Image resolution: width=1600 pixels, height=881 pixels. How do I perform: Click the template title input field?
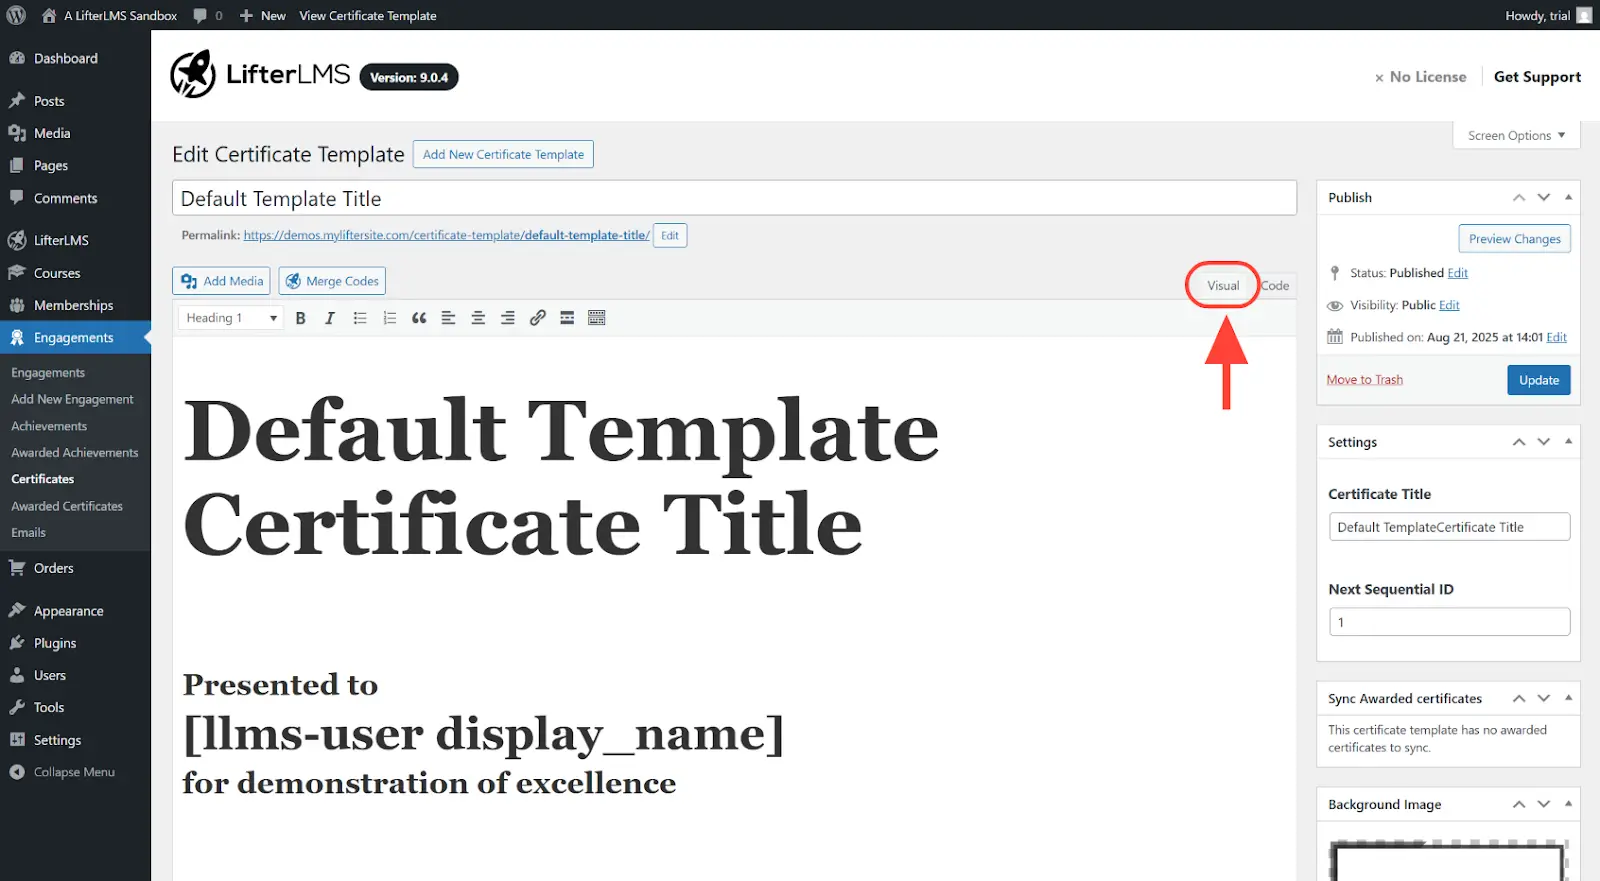tap(734, 198)
